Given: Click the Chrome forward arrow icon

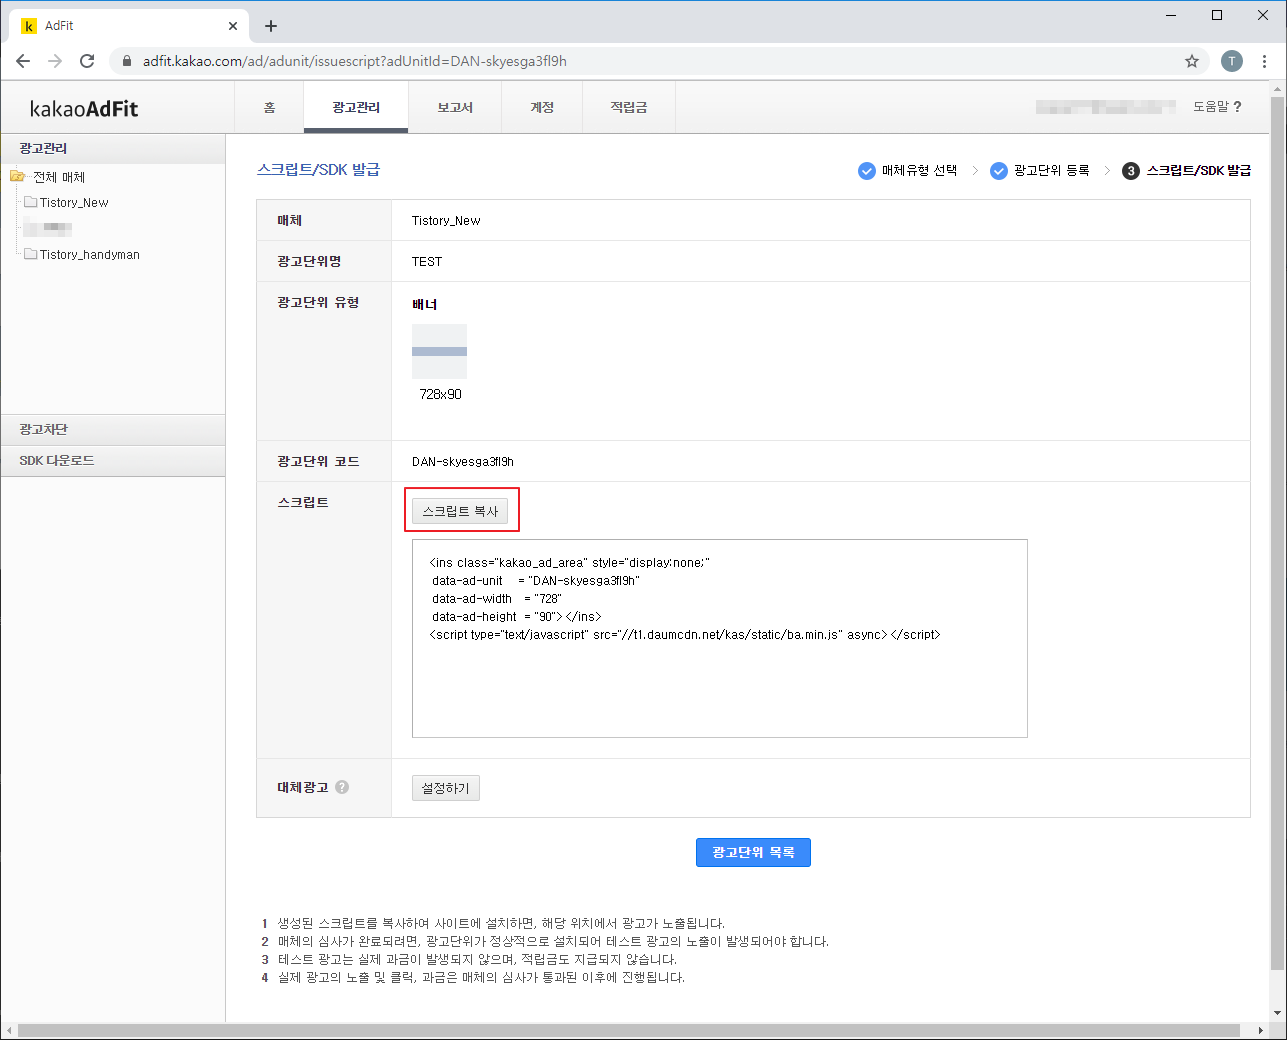Looking at the screenshot, I should tap(55, 61).
